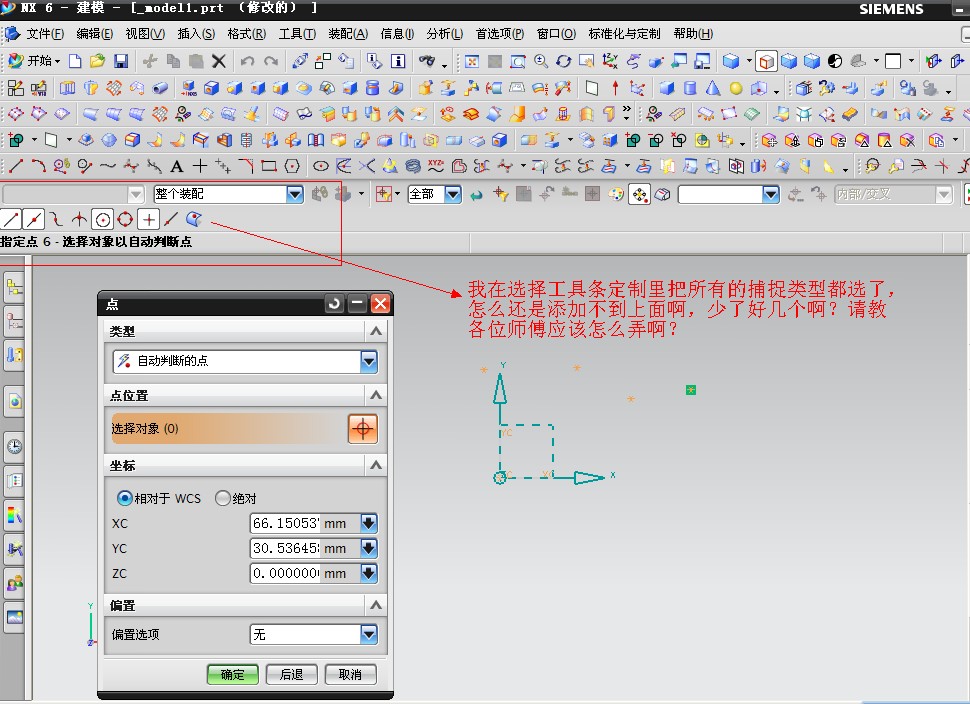
Task: Create a Cone primitive with its icon
Action: coord(713,88)
